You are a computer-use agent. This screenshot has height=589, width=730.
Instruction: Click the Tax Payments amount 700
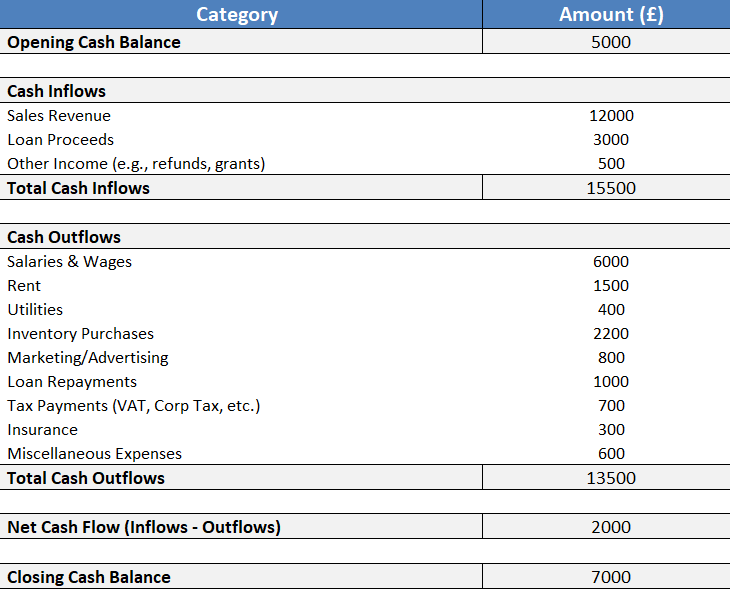pyautogui.click(x=611, y=406)
